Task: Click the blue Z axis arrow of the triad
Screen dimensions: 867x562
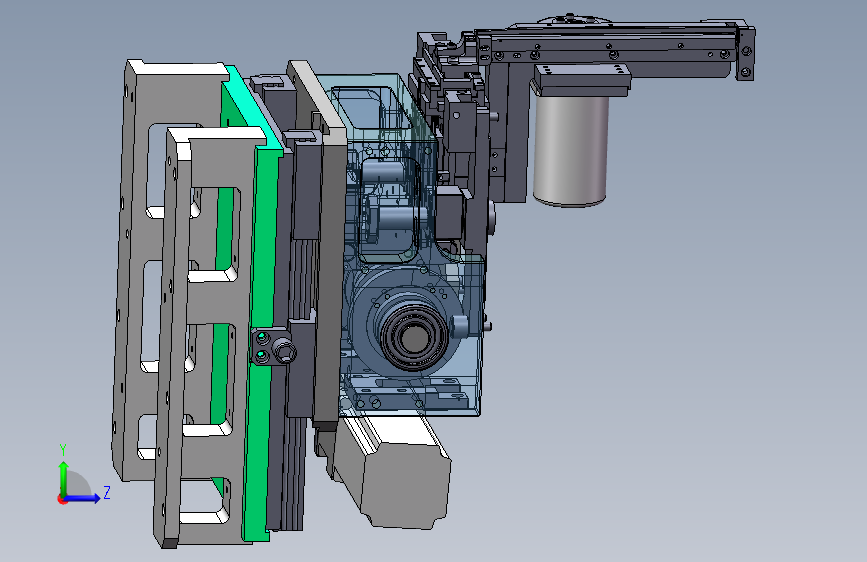Action: pyautogui.click(x=83, y=498)
